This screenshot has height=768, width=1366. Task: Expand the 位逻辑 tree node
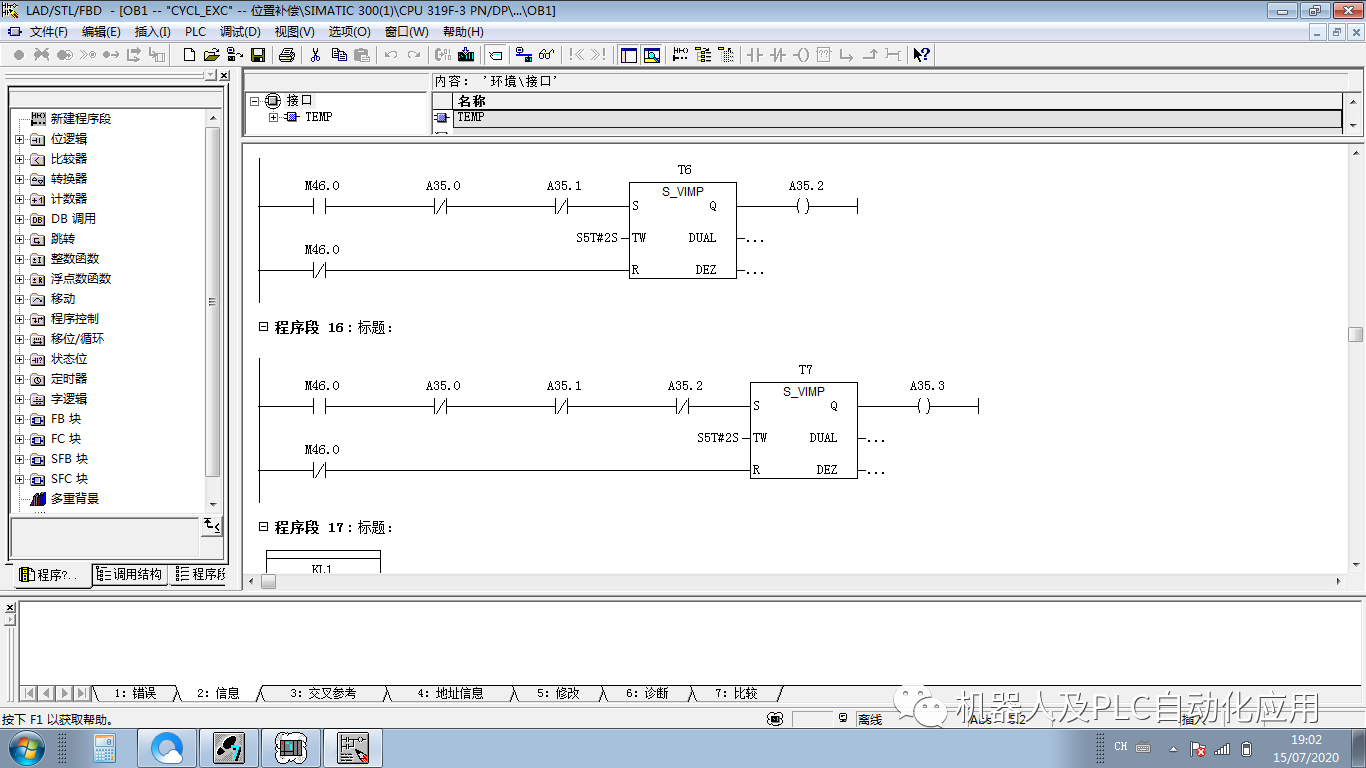tap(19, 139)
